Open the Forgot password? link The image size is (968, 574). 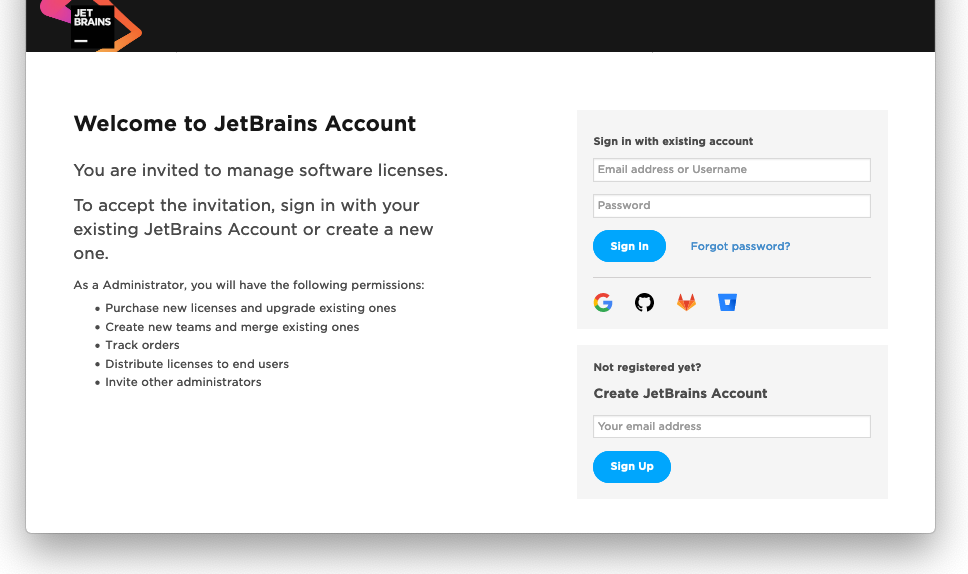coord(740,246)
